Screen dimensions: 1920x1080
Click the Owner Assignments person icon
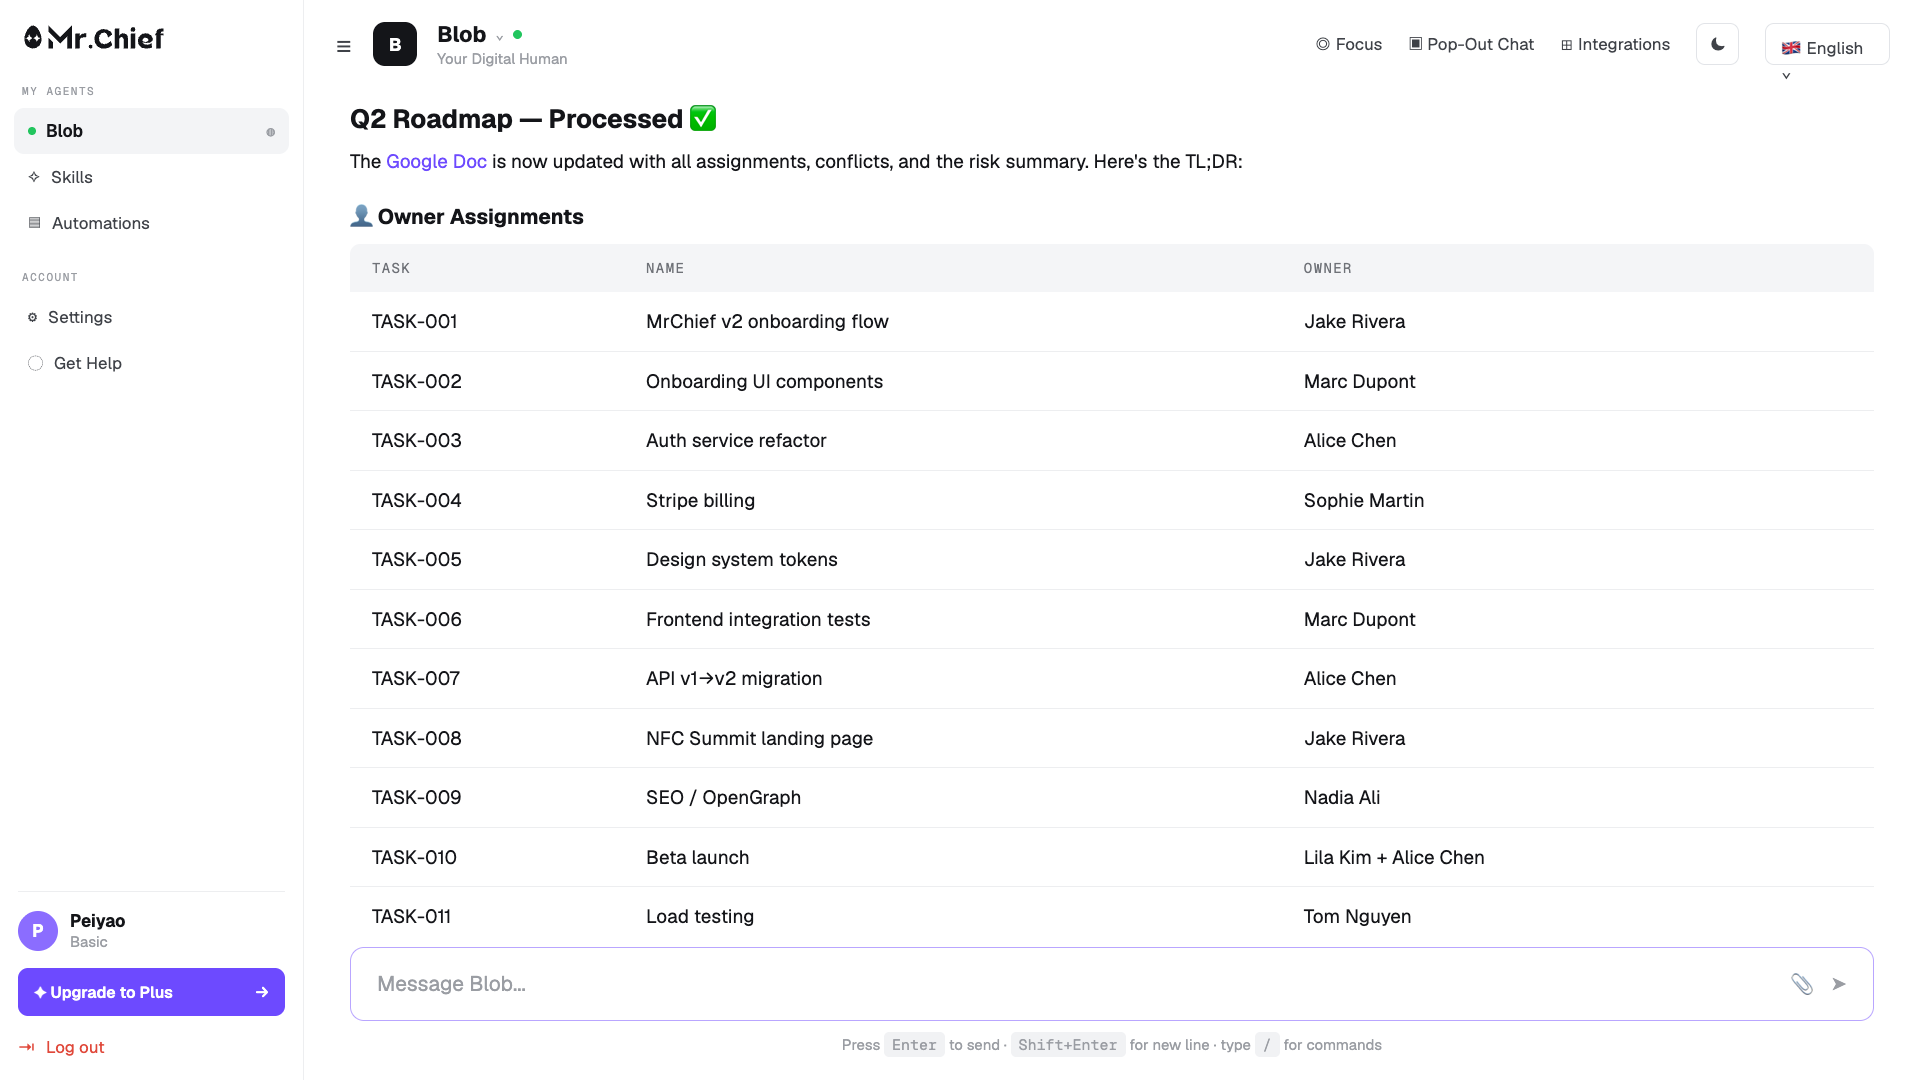(361, 216)
